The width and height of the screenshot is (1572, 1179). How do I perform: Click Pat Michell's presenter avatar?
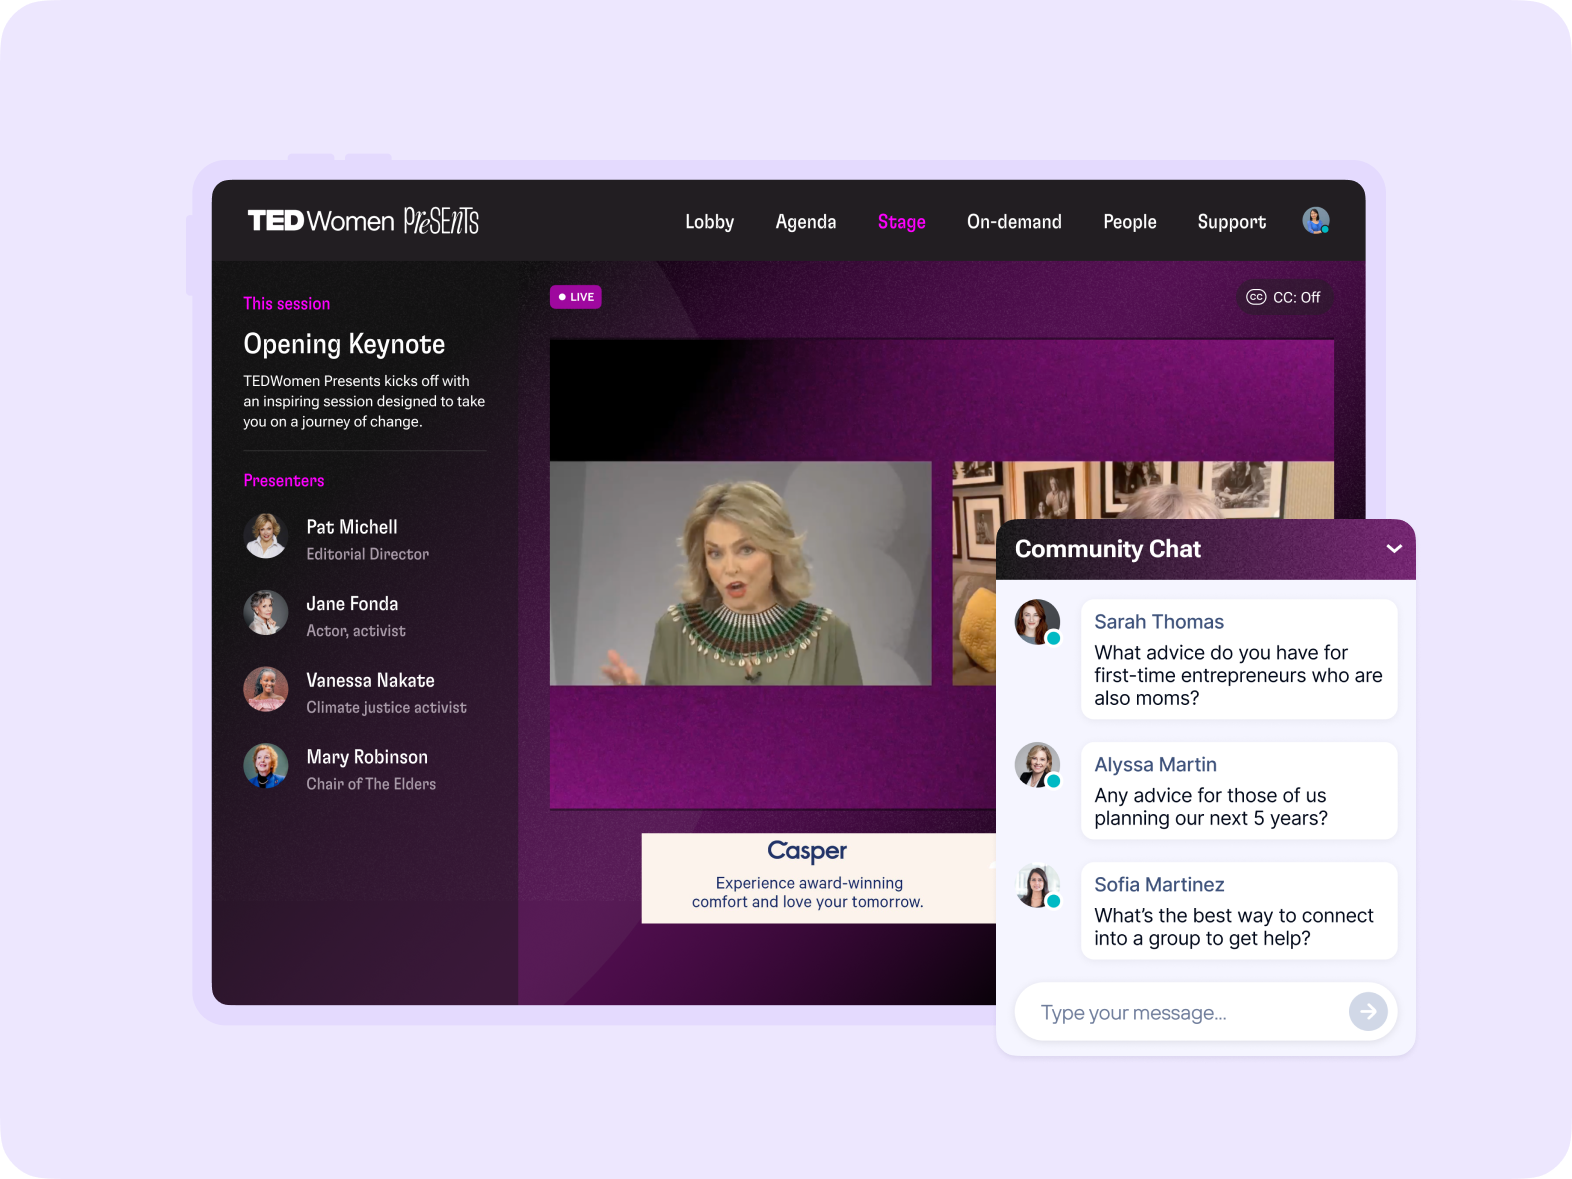tap(266, 536)
